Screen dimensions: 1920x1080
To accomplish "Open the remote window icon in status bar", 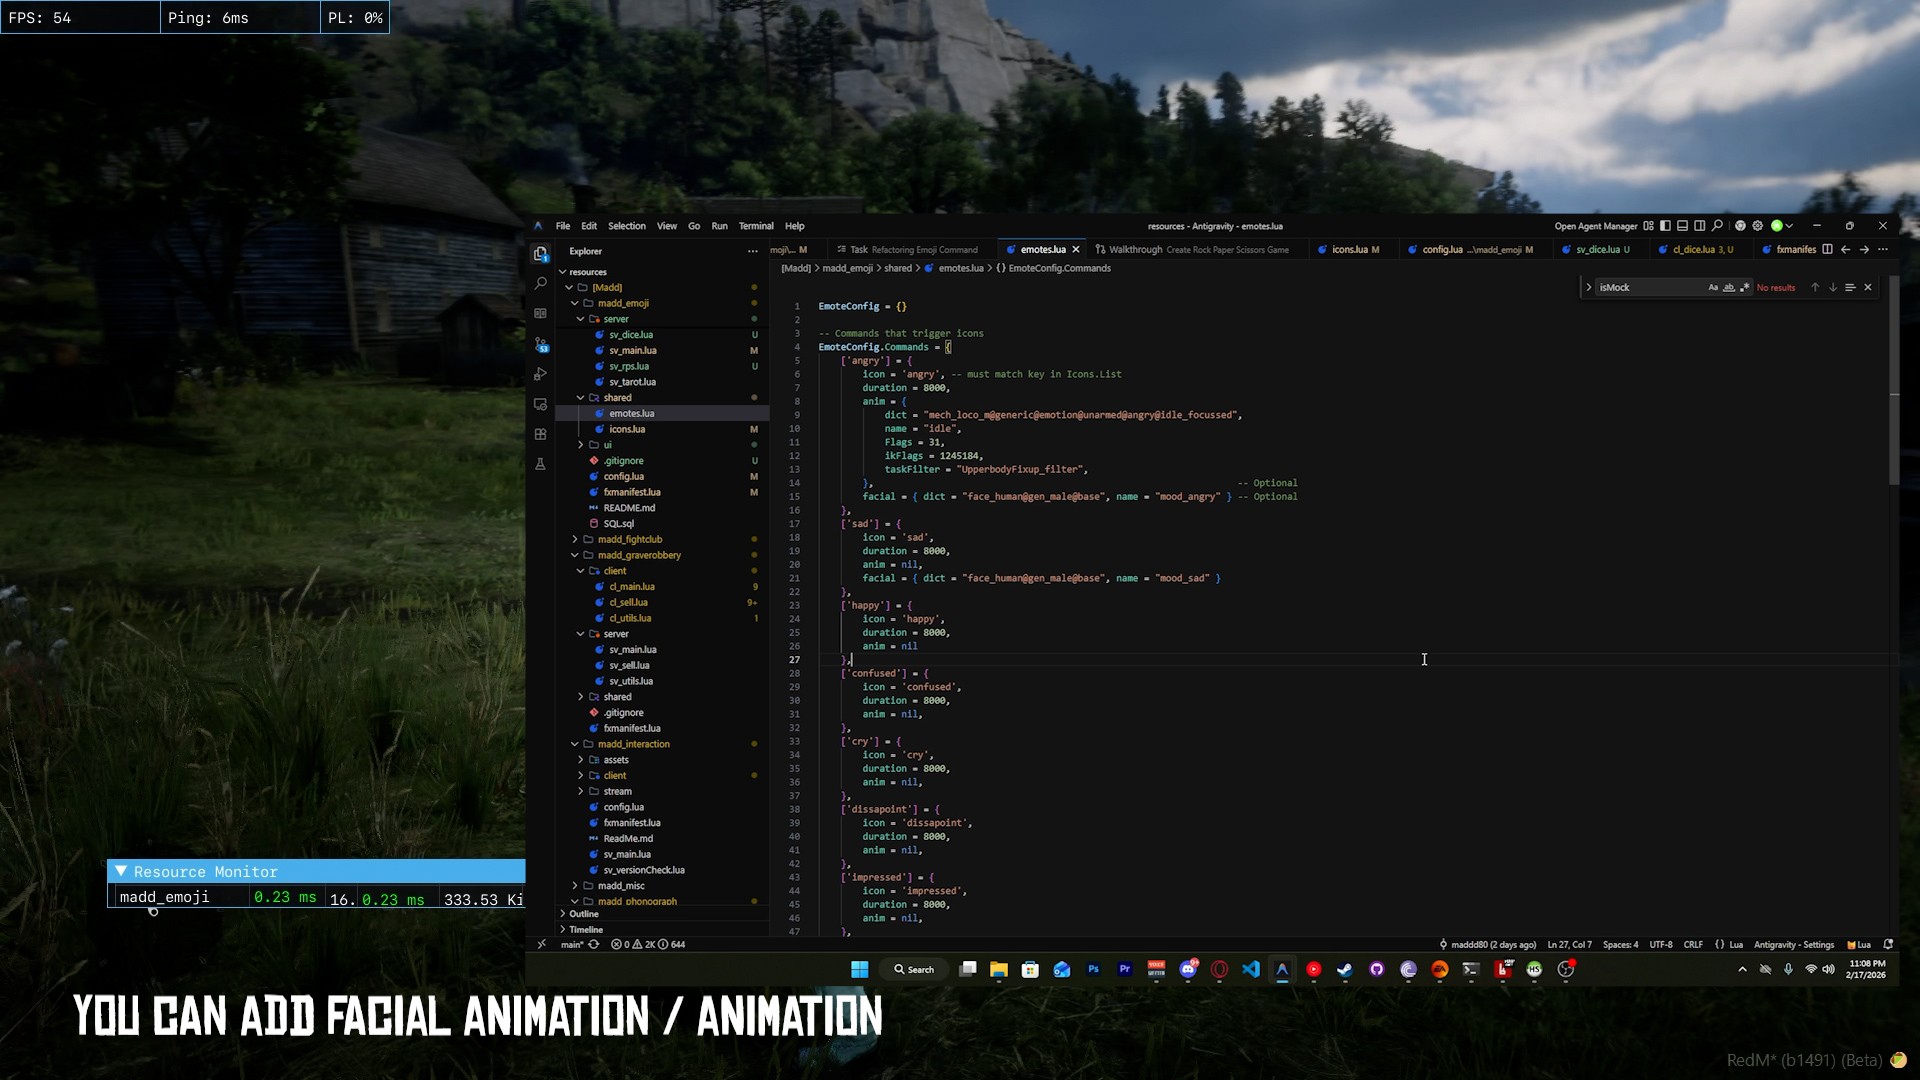I will (541, 945).
